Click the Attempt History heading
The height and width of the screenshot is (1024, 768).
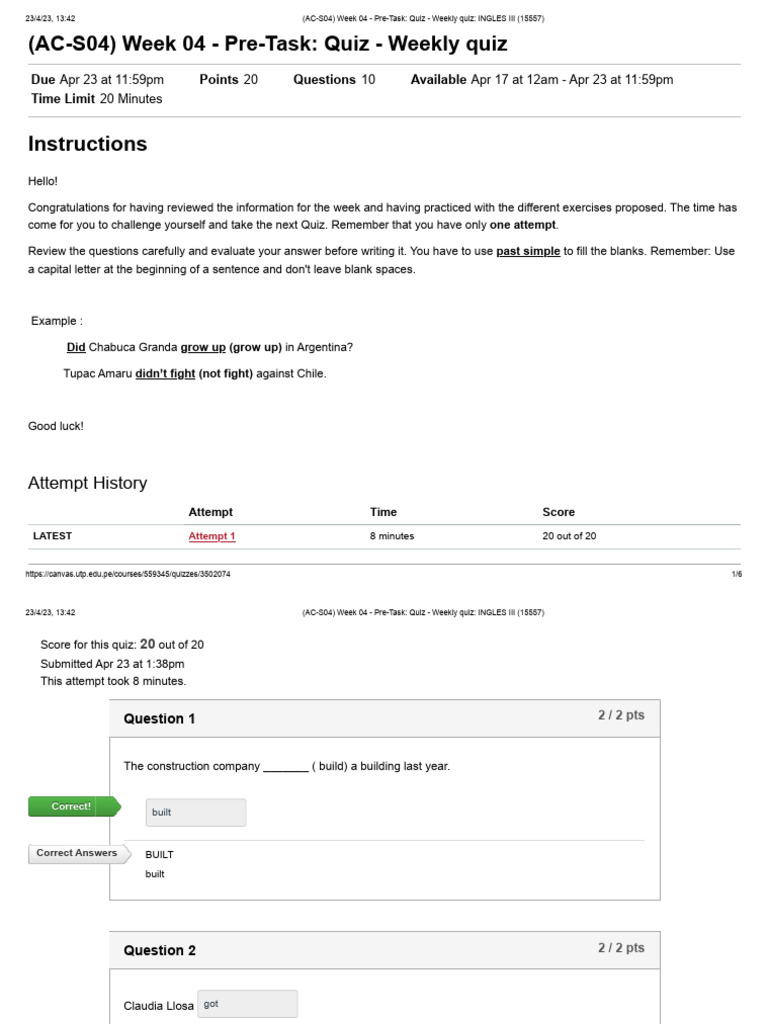[x=88, y=483]
